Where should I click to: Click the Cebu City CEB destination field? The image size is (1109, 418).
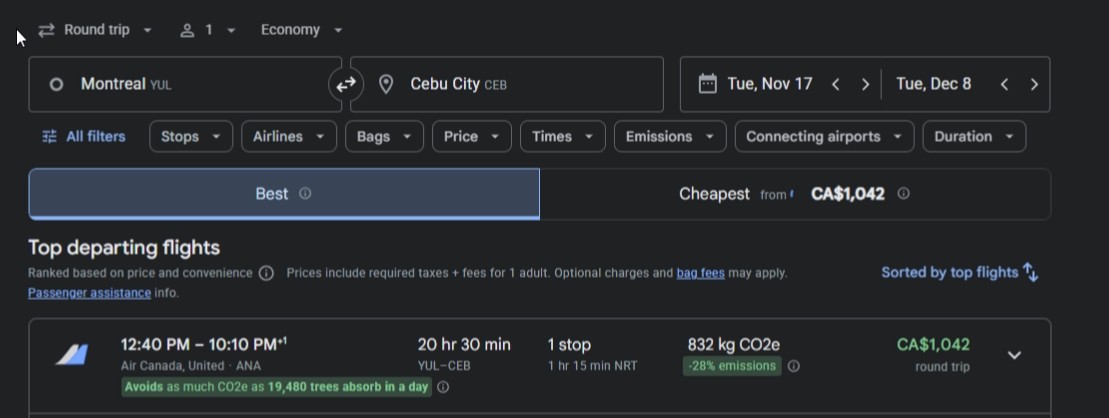pyautogui.click(x=506, y=84)
